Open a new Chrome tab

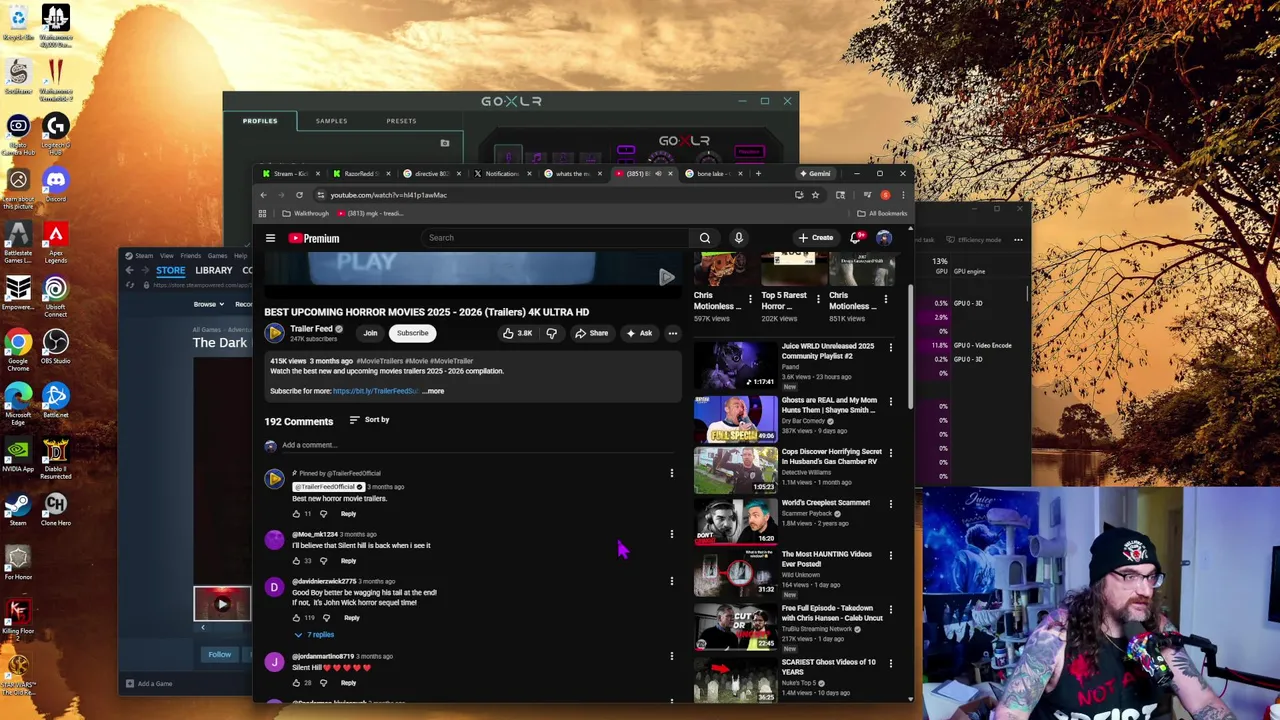click(758, 174)
